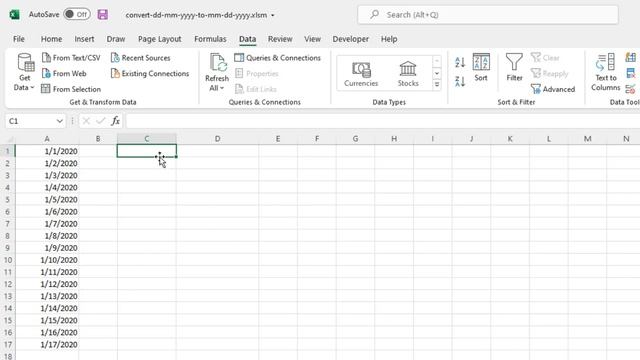Select cell containing 1/13/2020
640x360 pixels.
tap(47, 296)
